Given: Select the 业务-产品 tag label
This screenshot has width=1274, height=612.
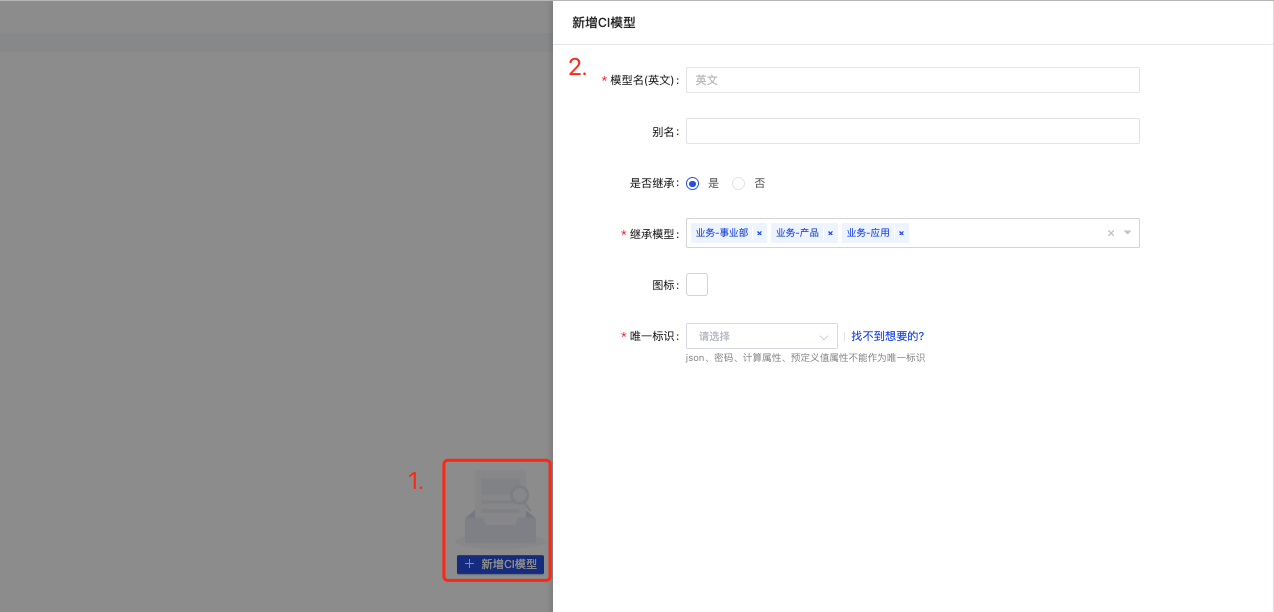Looking at the screenshot, I should (x=797, y=233).
